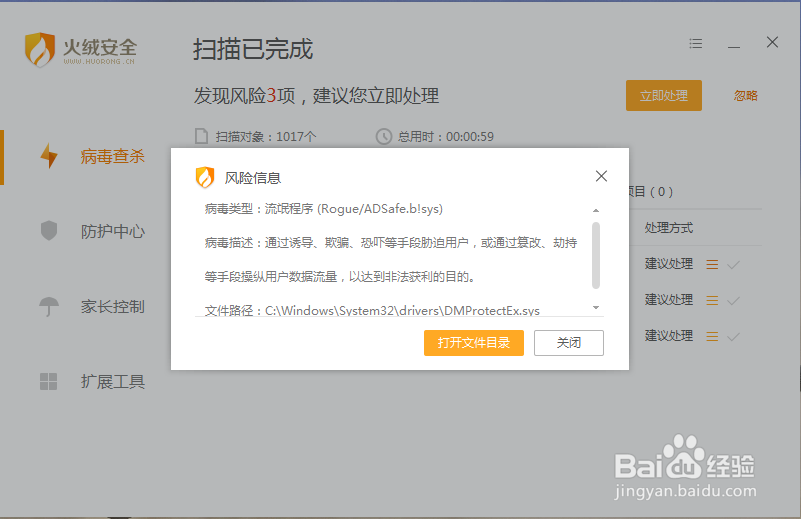This screenshot has width=801, height=519.
Task: Click the shield icon beside 防护中心
Action: coord(49,230)
